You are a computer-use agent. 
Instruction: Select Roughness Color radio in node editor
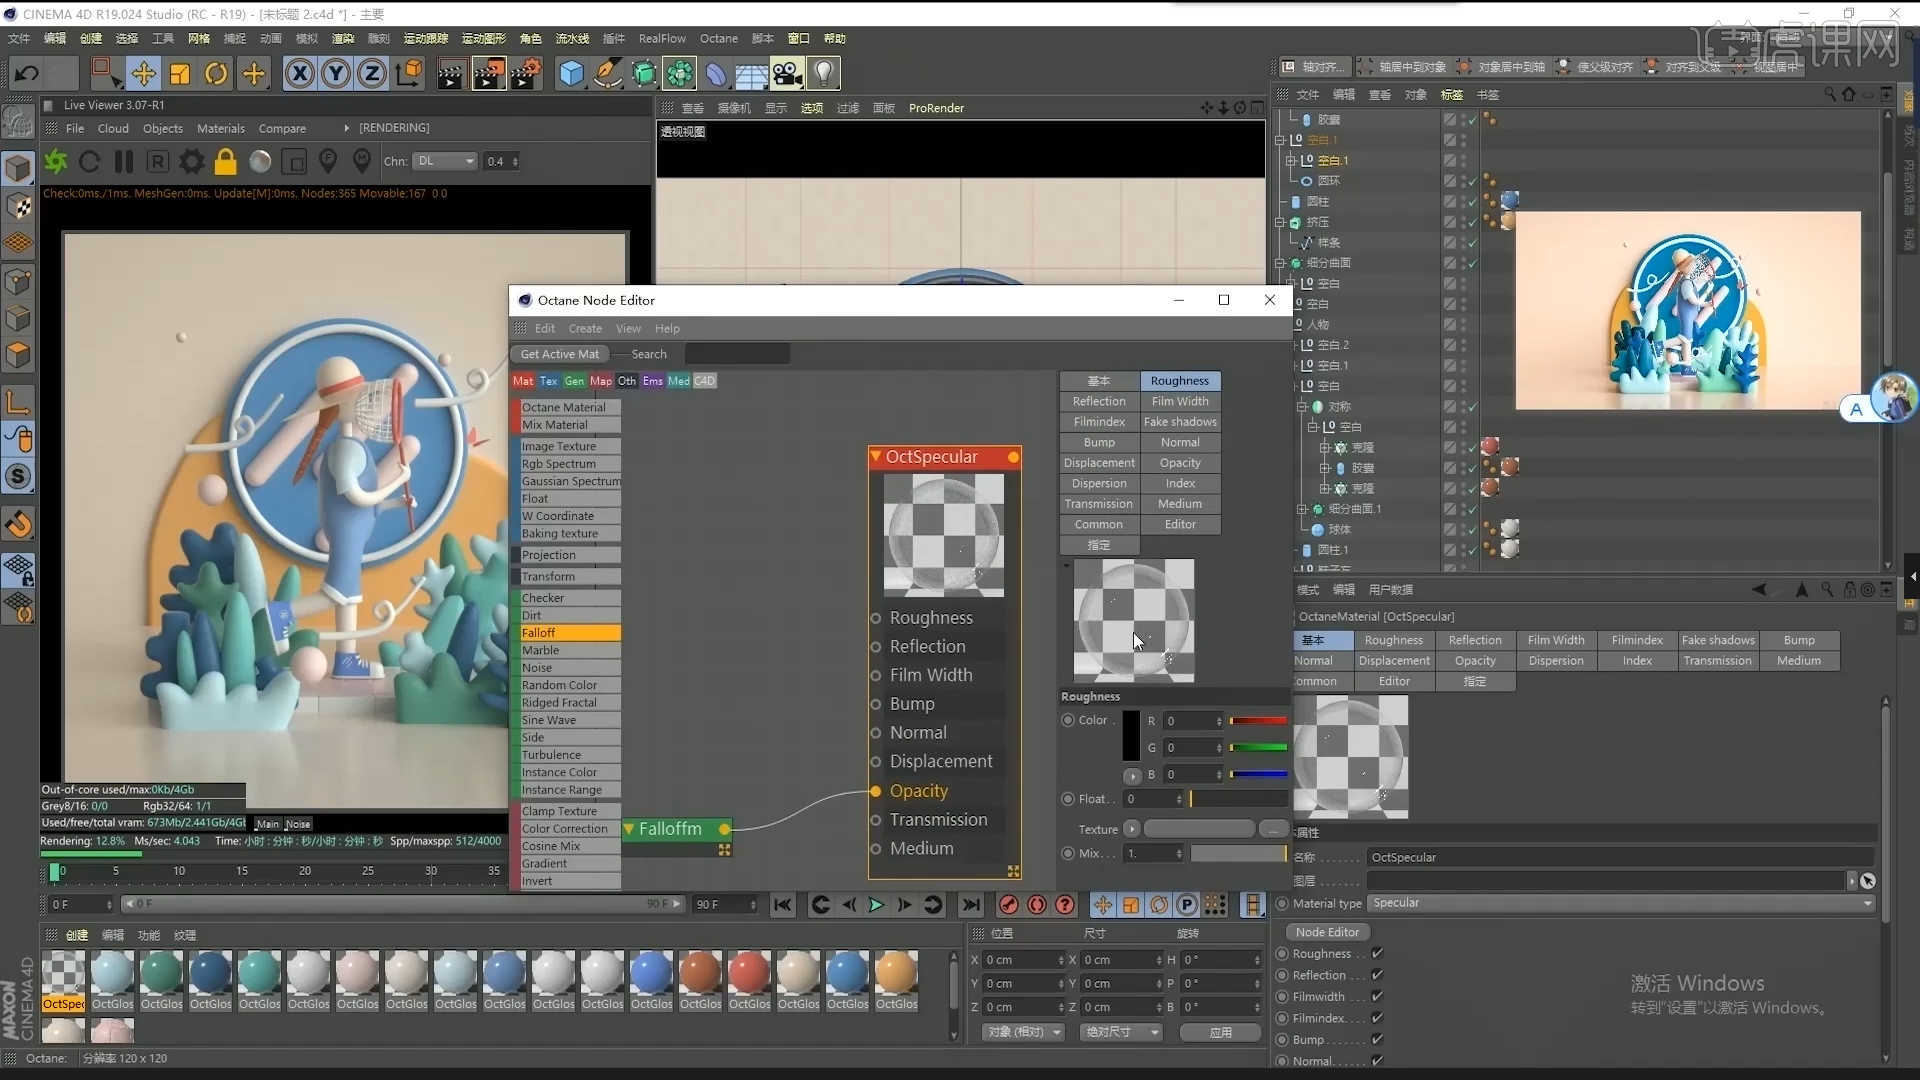pyautogui.click(x=1068, y=720)
